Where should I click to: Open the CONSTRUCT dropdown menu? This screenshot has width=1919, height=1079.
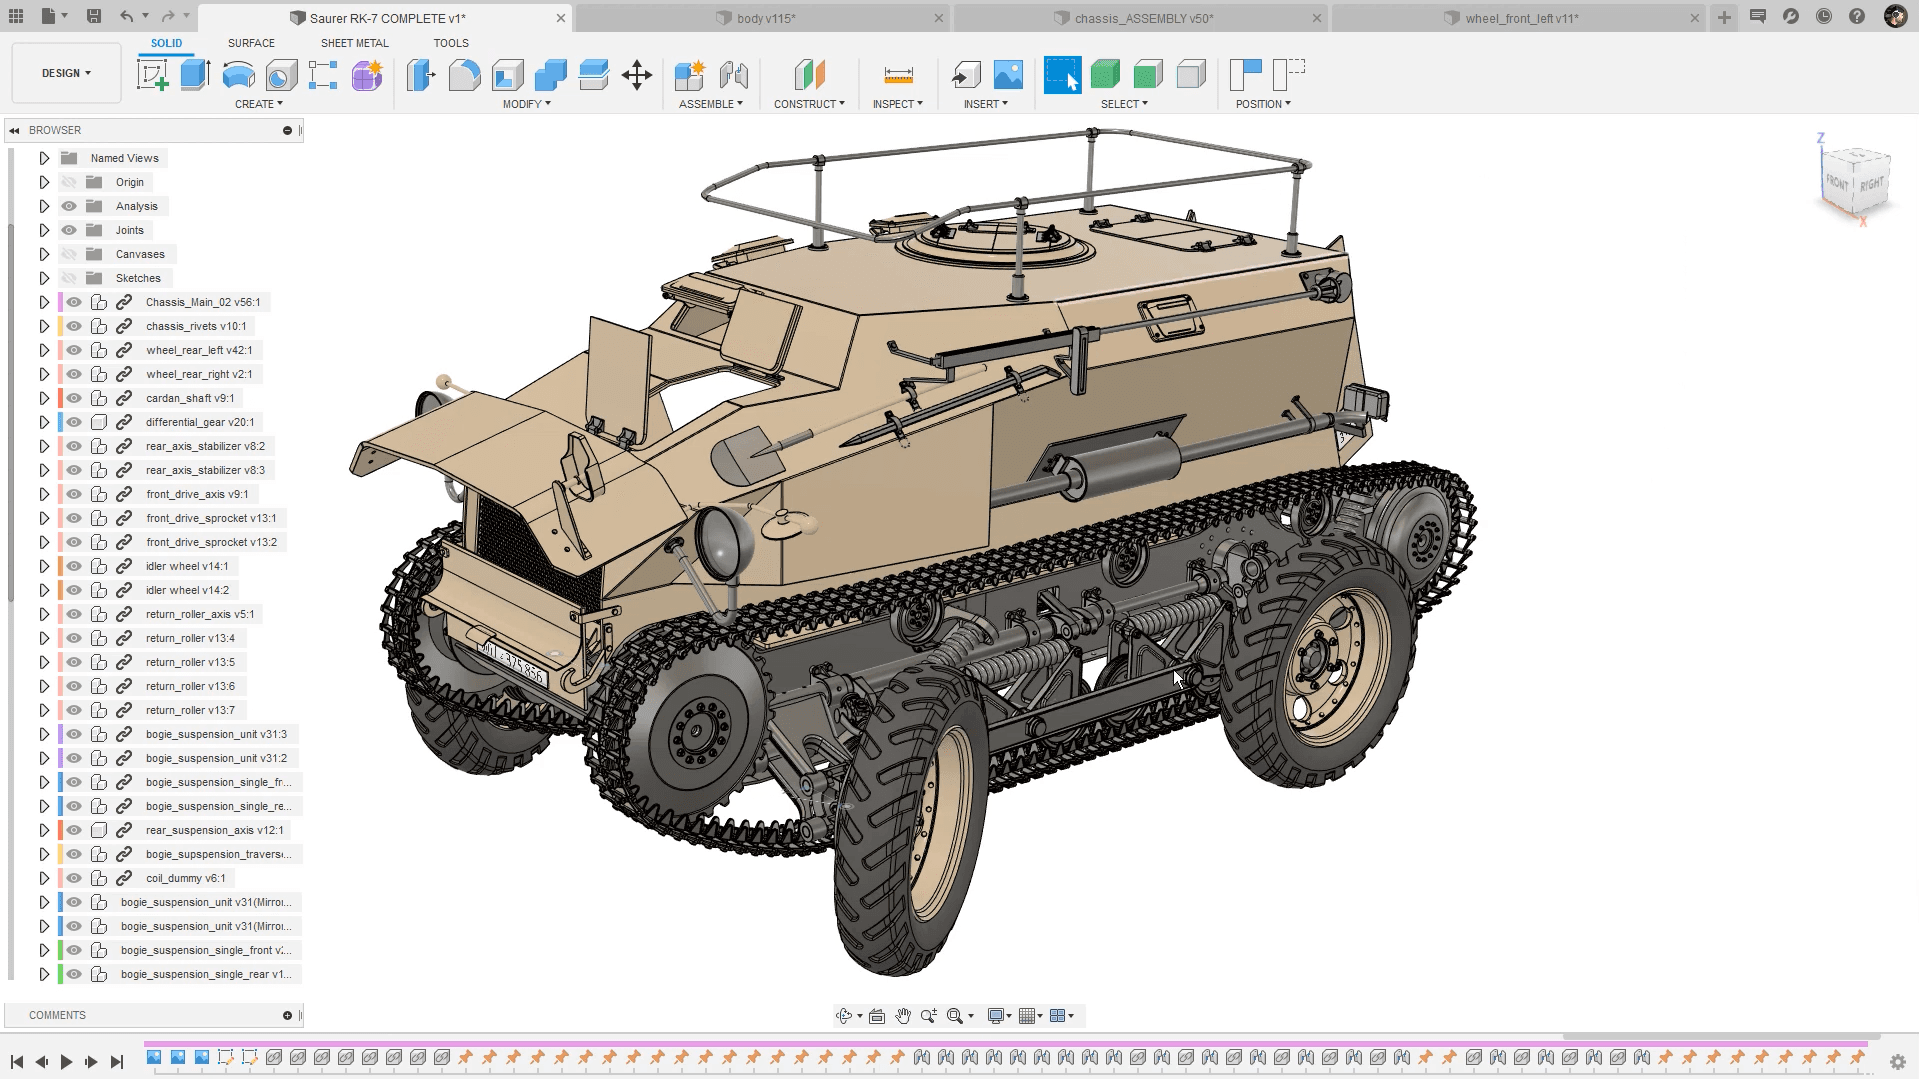pos(809,104)
